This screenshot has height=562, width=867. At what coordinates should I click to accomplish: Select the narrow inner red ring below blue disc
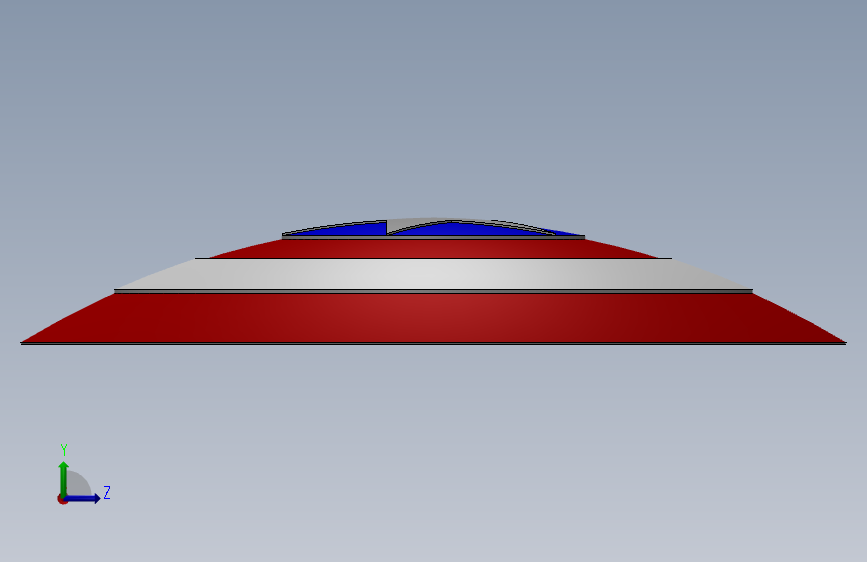point(434,248)
